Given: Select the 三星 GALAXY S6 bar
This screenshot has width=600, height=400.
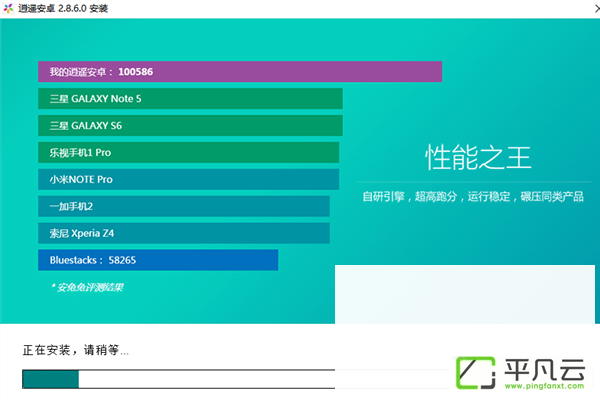Looking at the screenshot, I should click(190, 126).
